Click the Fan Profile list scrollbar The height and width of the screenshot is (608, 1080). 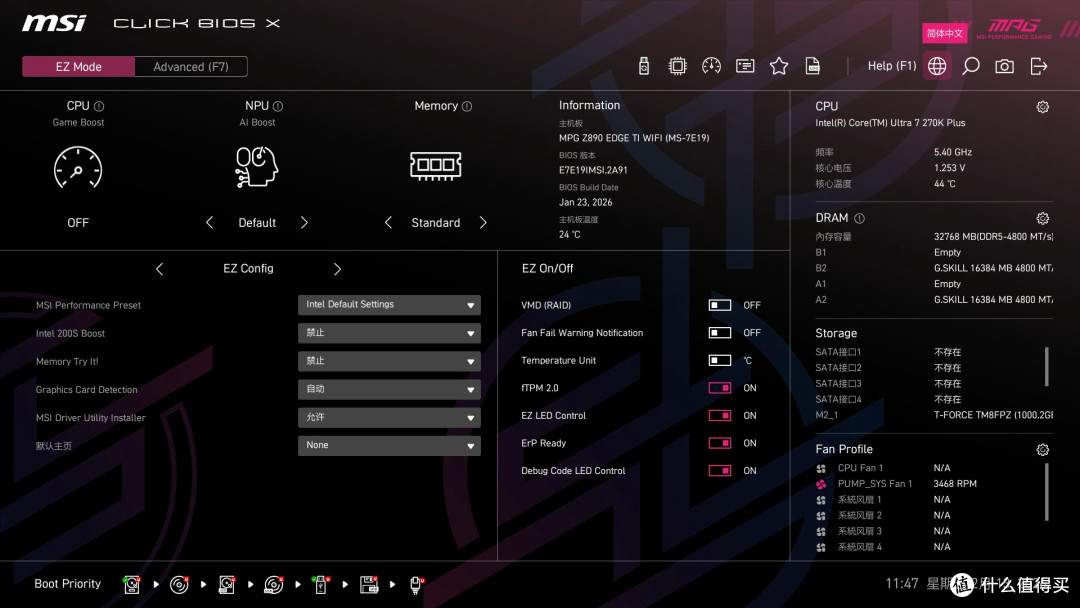(x=1047, y=492)
